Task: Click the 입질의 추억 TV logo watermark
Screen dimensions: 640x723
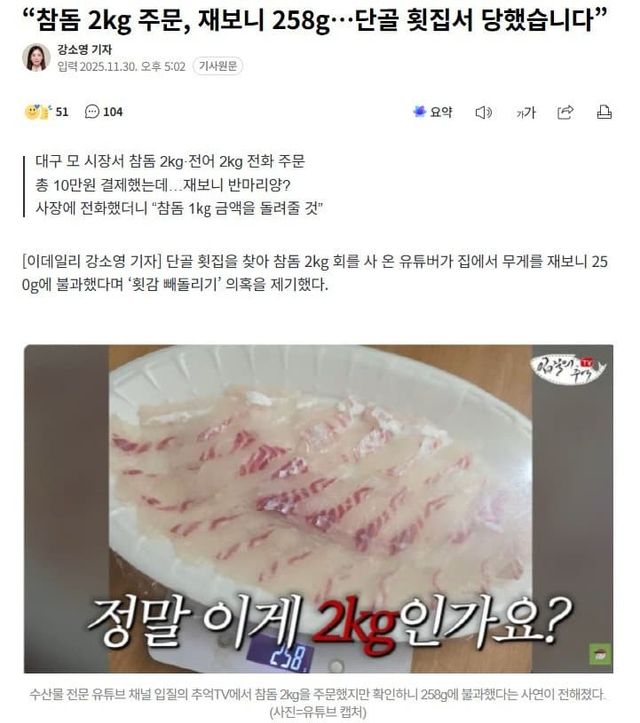Action: 568,369
